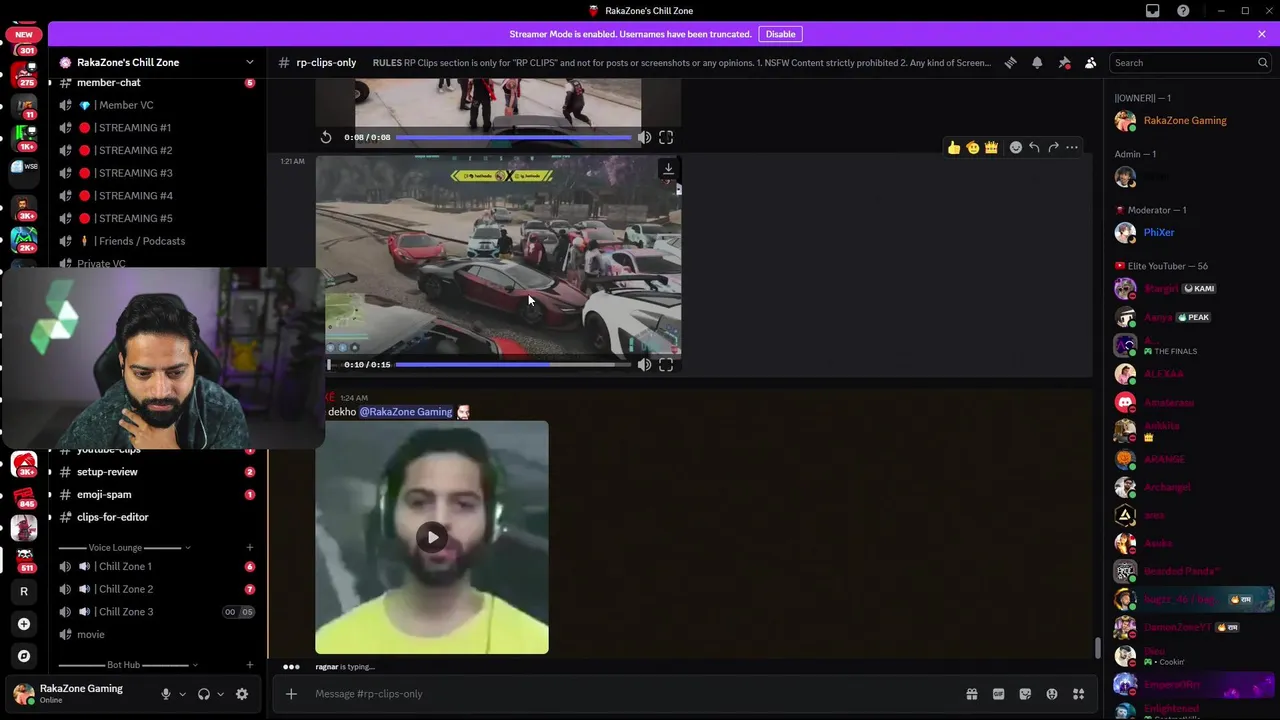Fullscreen the 0:15 car video
The width and height of the screenshot is (1280, 720).
click(666, 365)
